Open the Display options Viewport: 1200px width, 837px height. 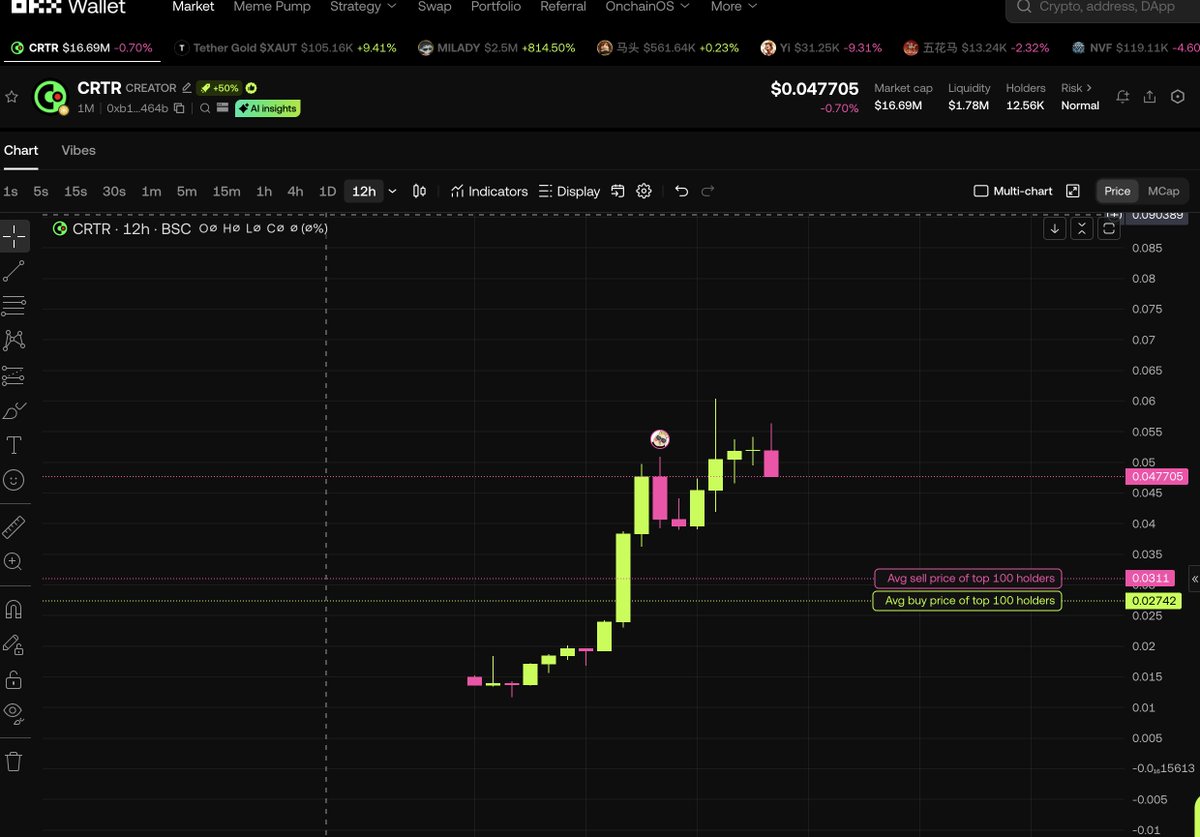tap(569, 191)
